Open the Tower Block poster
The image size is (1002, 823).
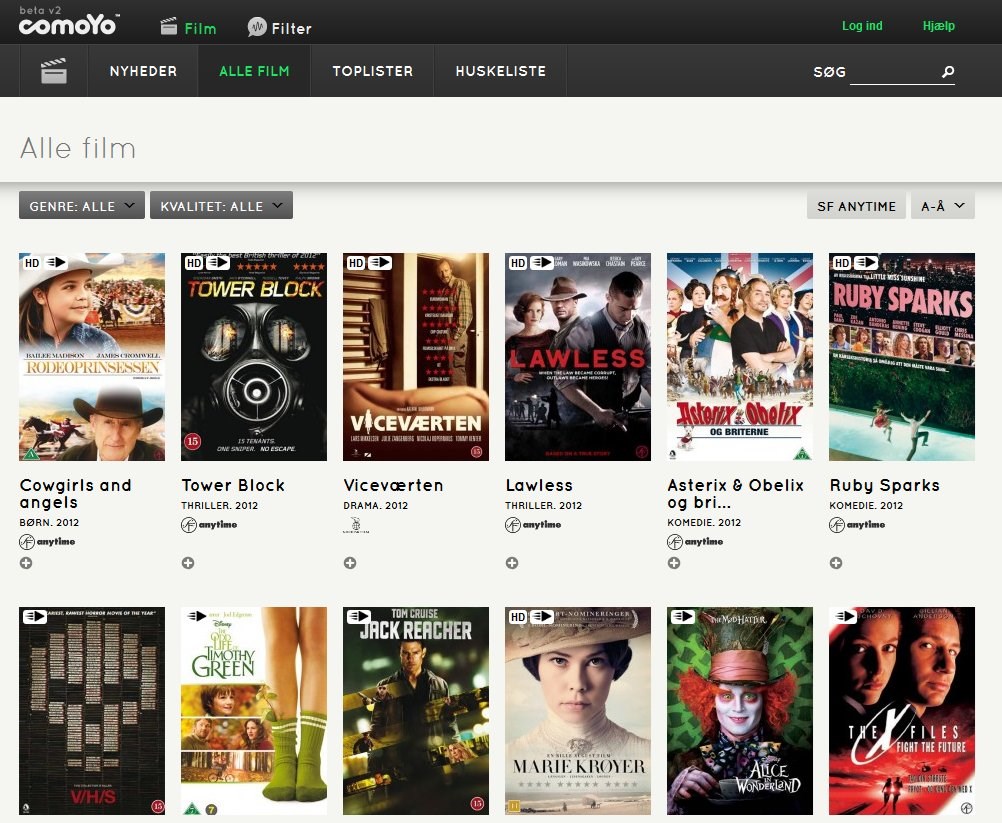254,357
